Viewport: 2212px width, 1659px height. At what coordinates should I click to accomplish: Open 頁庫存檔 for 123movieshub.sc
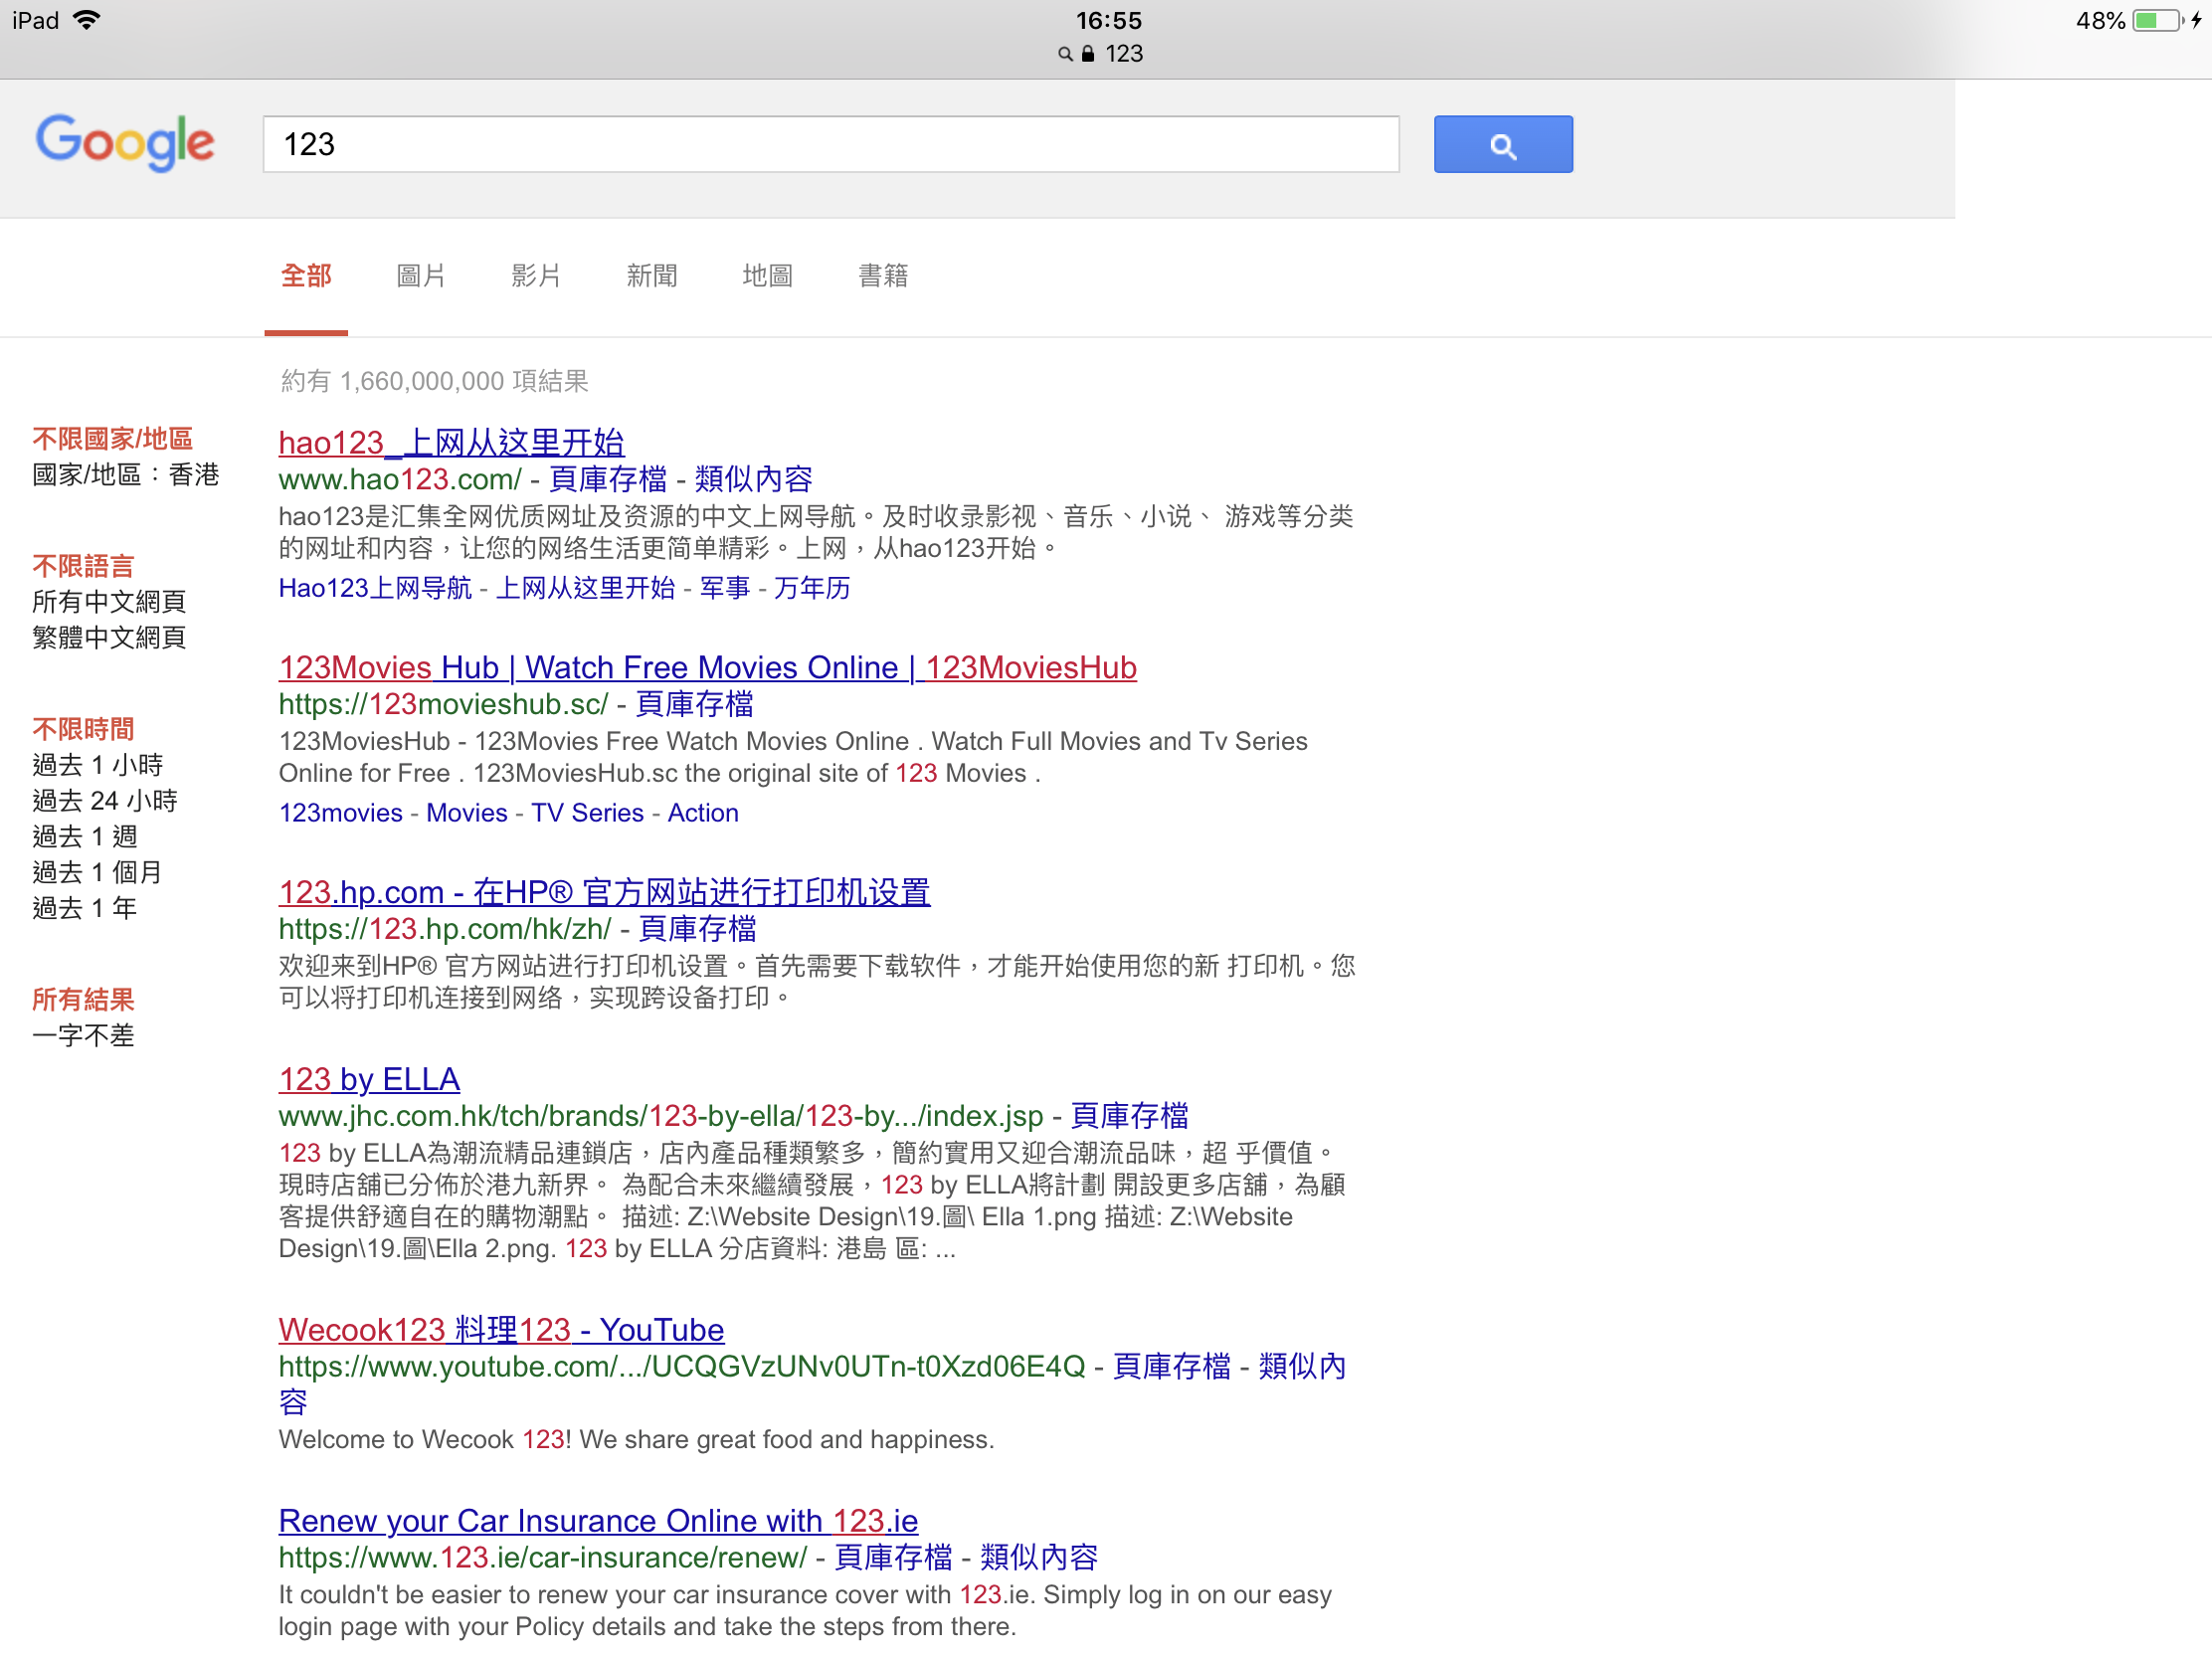[695, 705]
